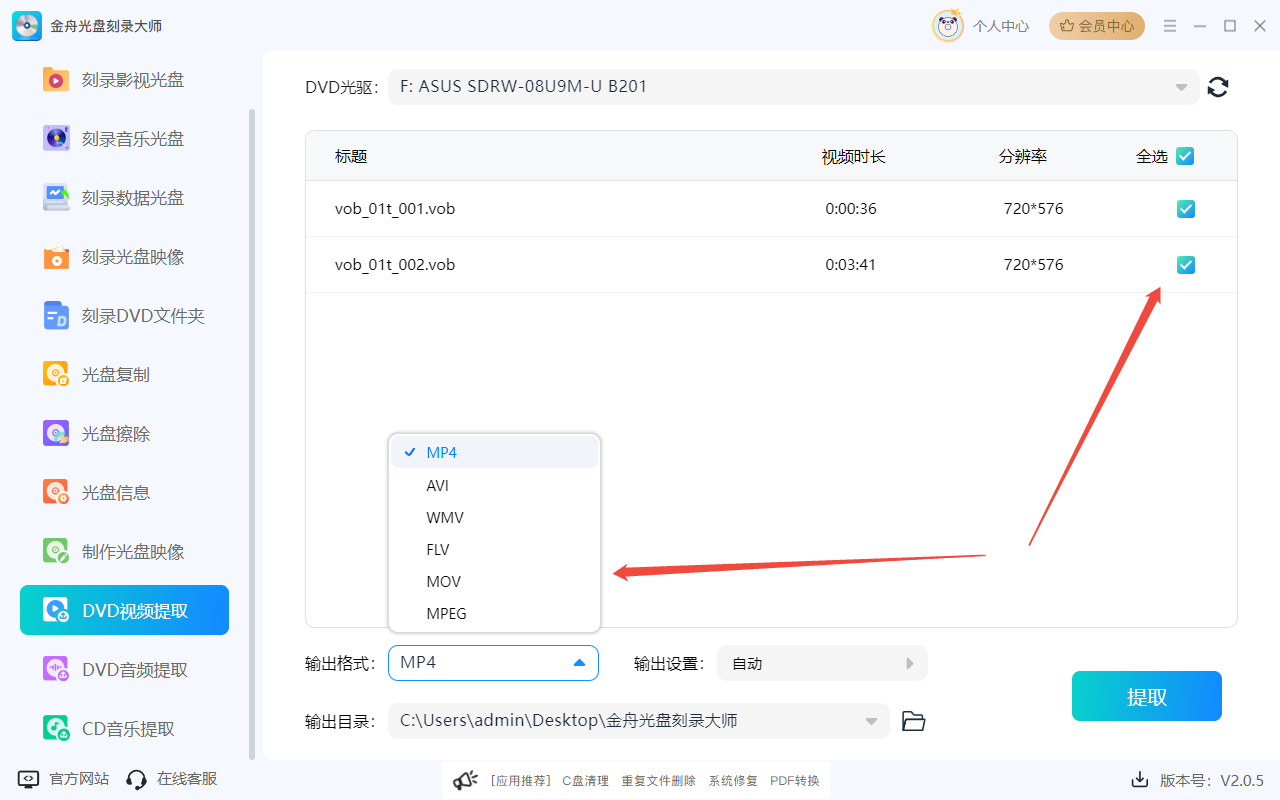This screenshot has height=800, width=1280.
Task: Open 个人中心 link
Action: (x=1001, y=26)
